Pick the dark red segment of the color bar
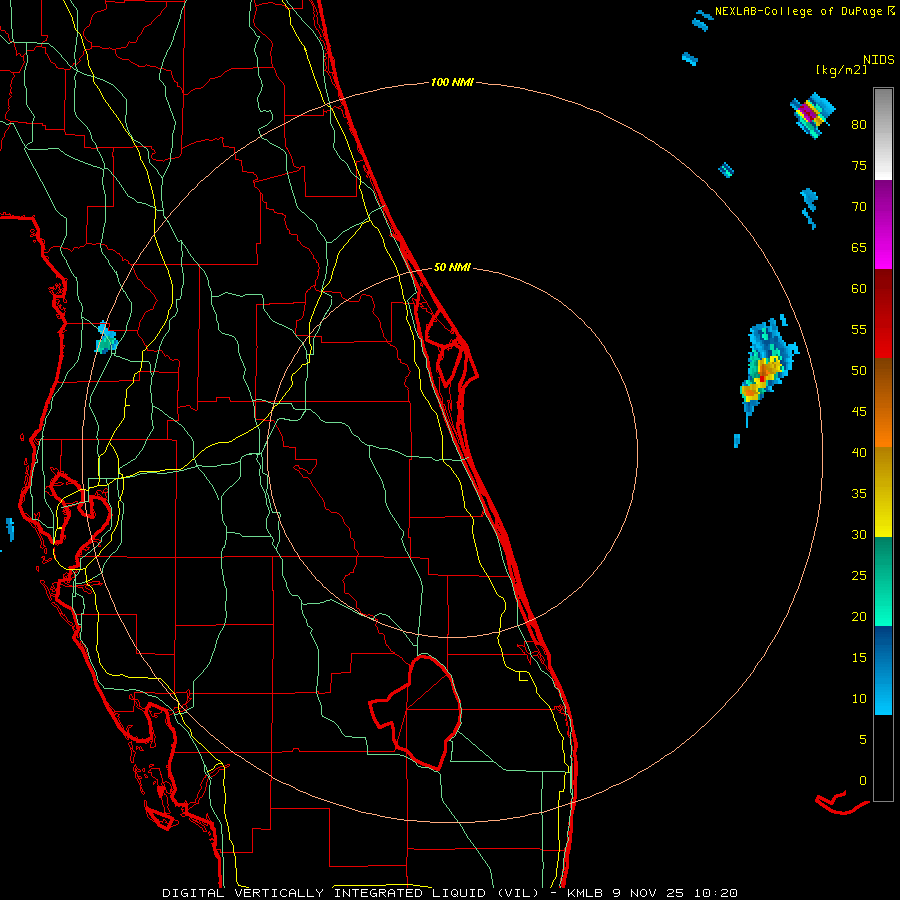Screen dimensions: 900x900 [883, 313]
